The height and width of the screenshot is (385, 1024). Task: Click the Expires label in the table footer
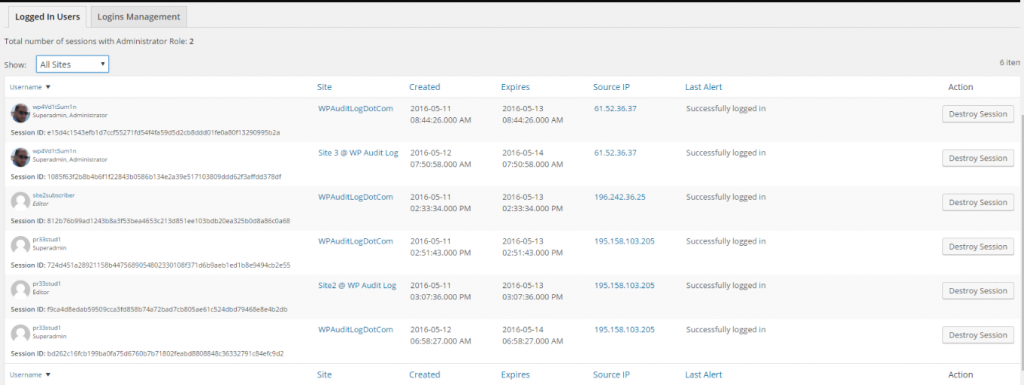[515, 375]
